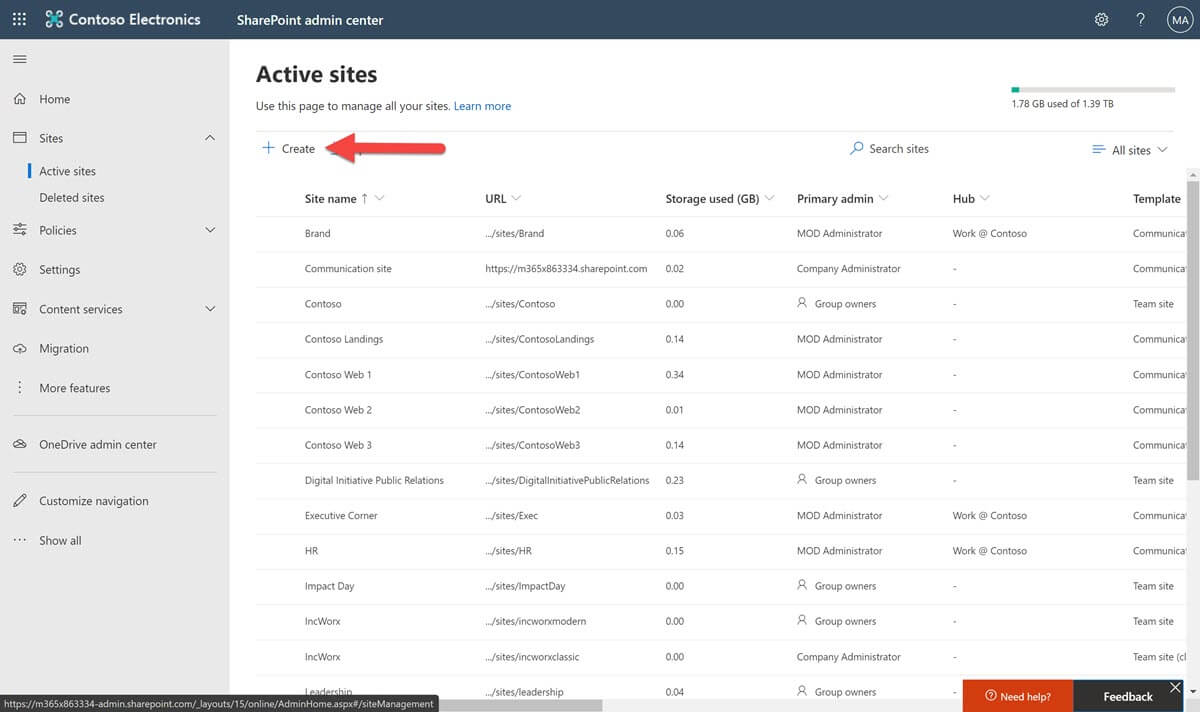Select the Brand site row name
The height and width of the screenshot is (712, 1200).
coord(317,233)
